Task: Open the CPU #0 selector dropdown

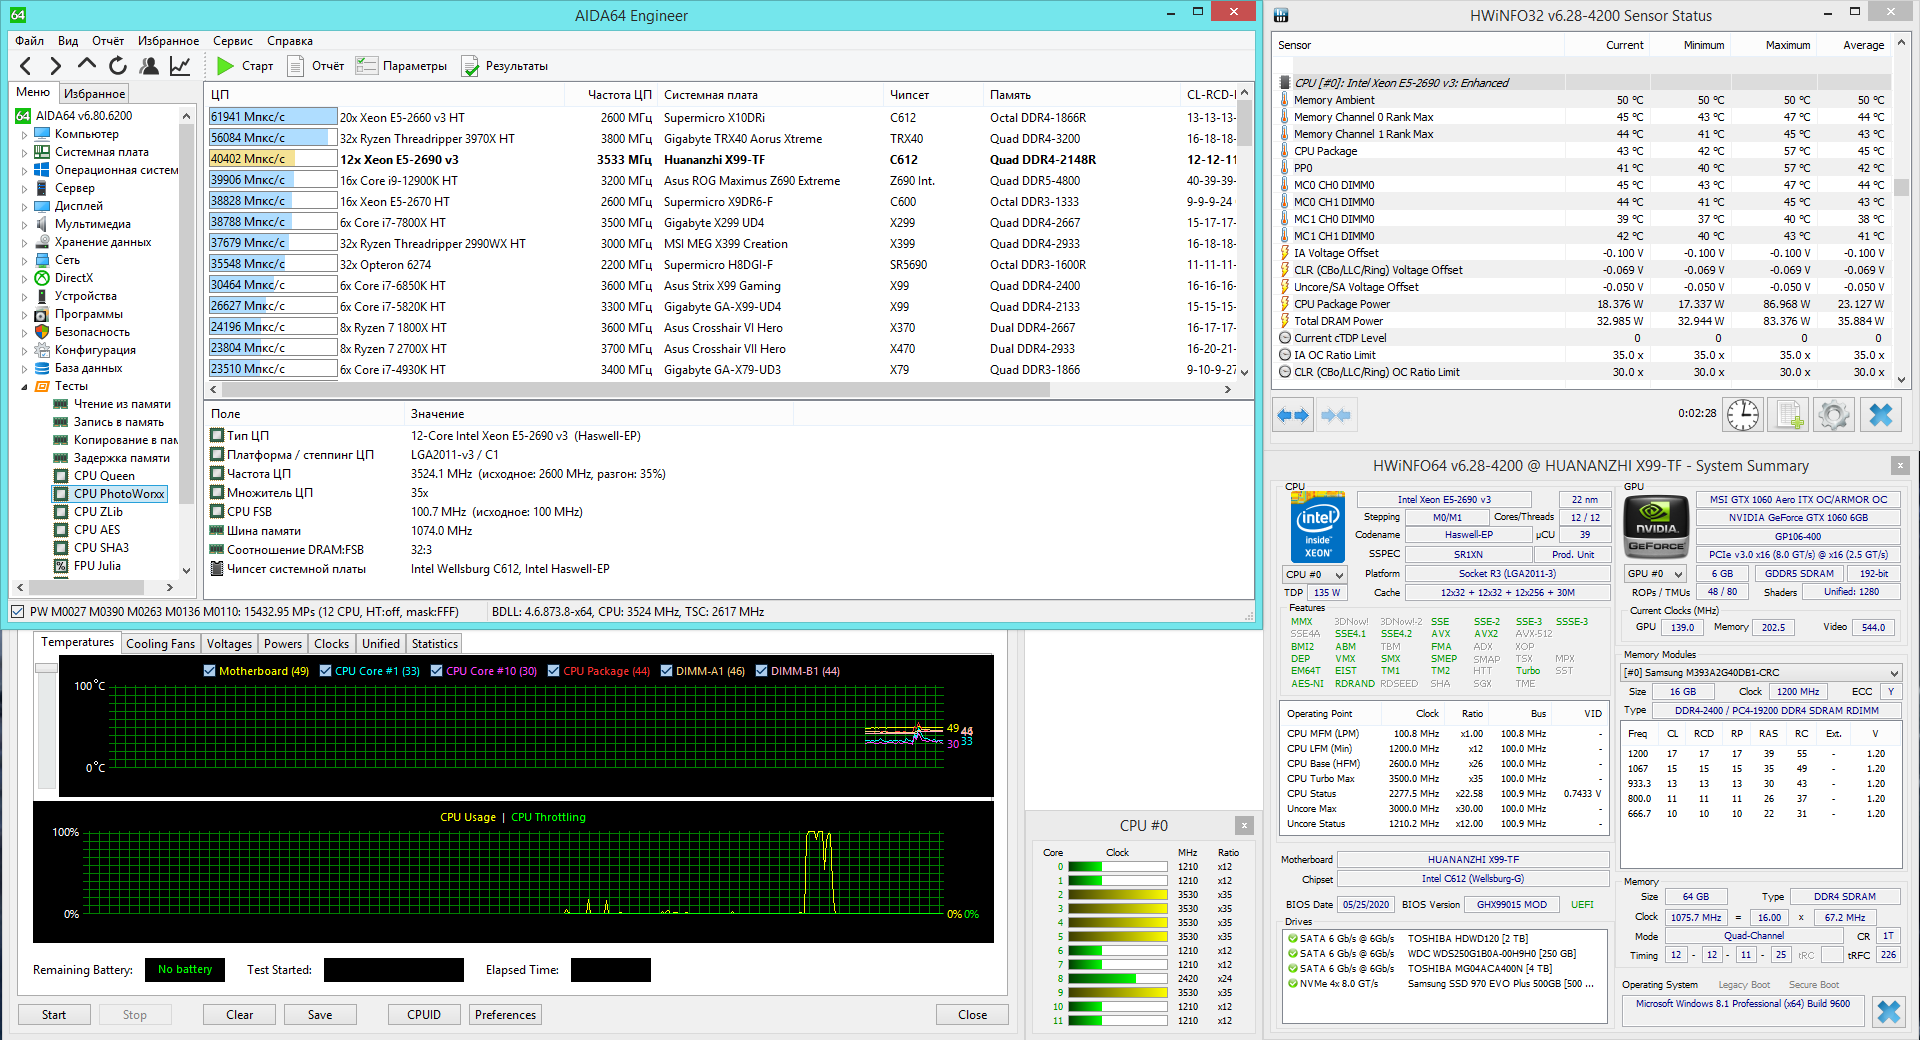Action: pyautogui.click(x=1314, y=574)
